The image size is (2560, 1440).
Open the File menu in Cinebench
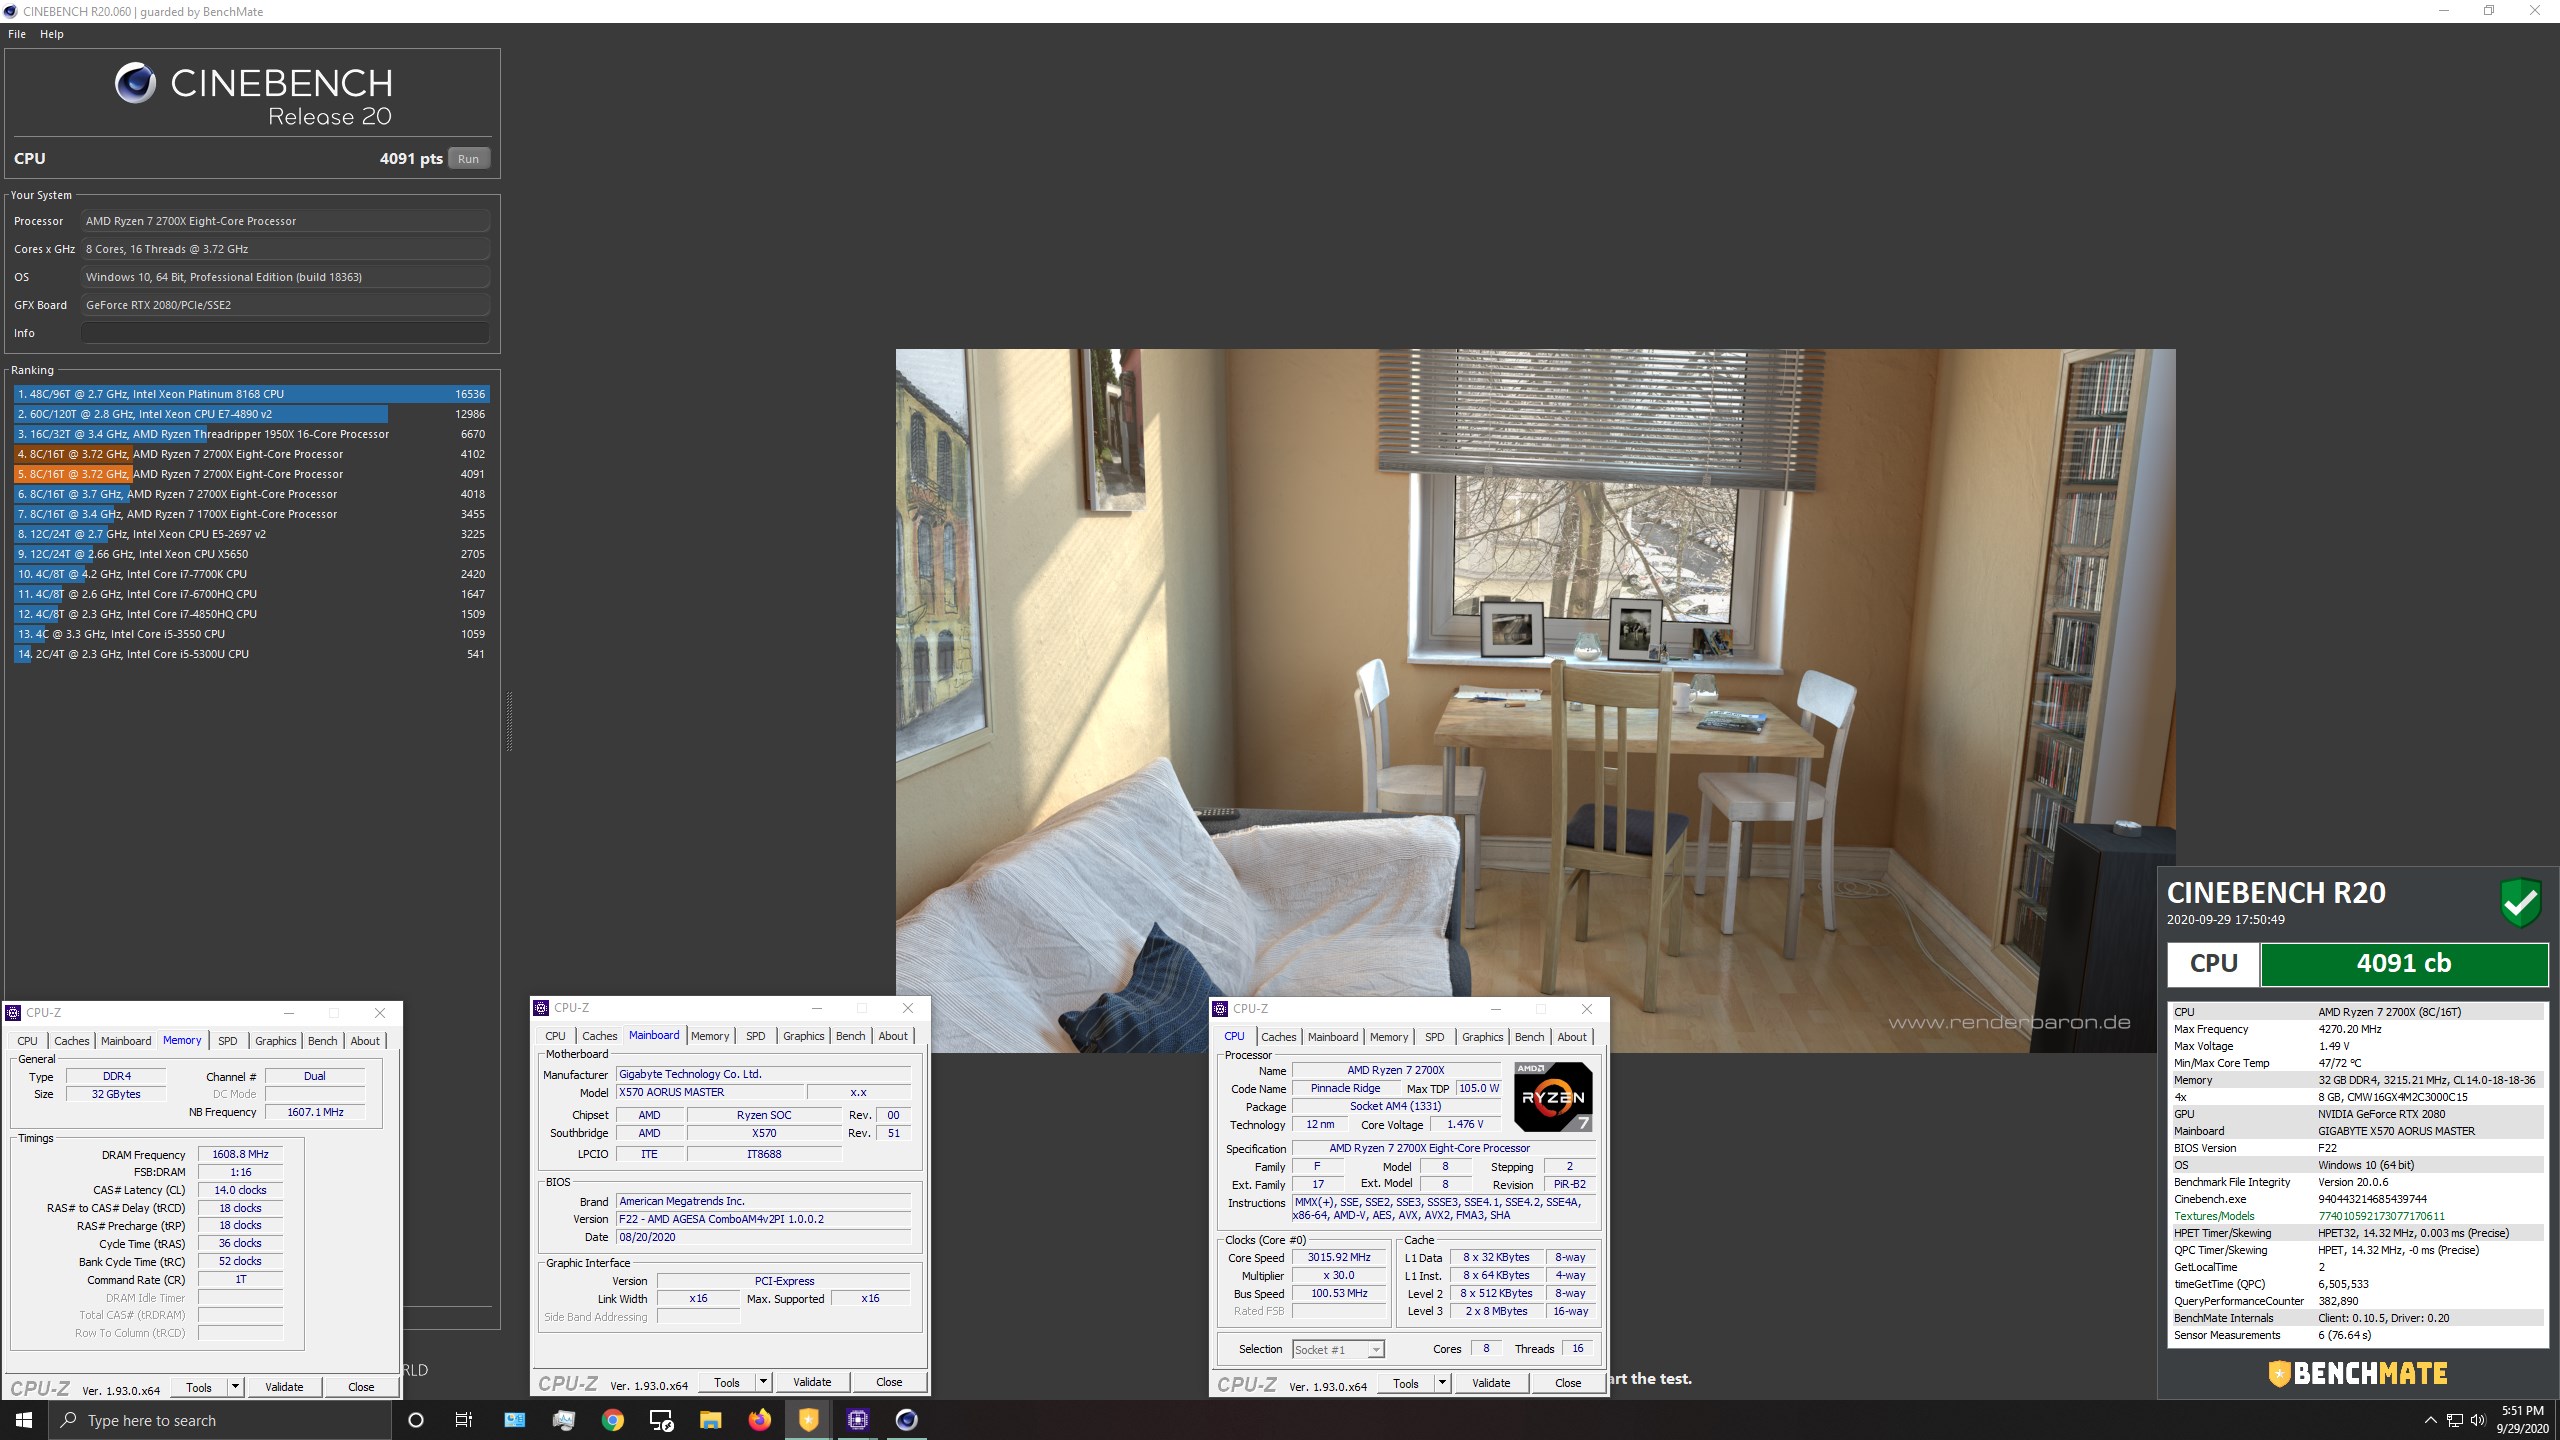tap(17, 34)
